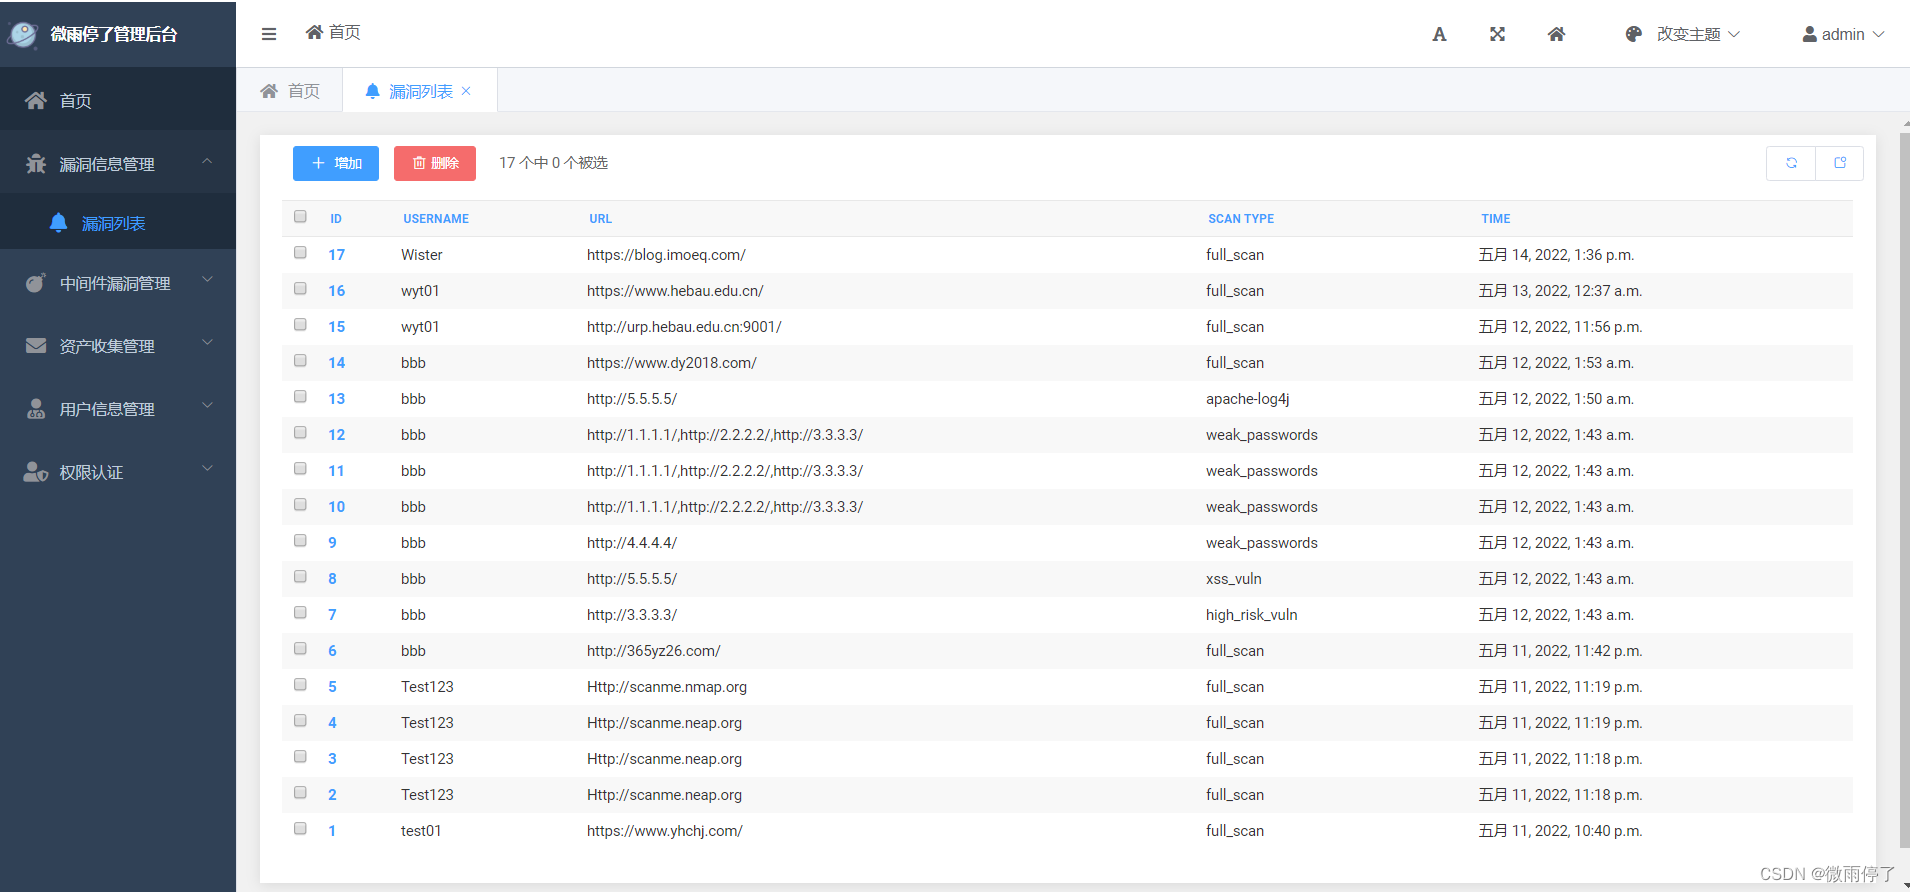Tick the checkbox for row ID 8
Screen dimensions: 1910x892
click(300, 576)
